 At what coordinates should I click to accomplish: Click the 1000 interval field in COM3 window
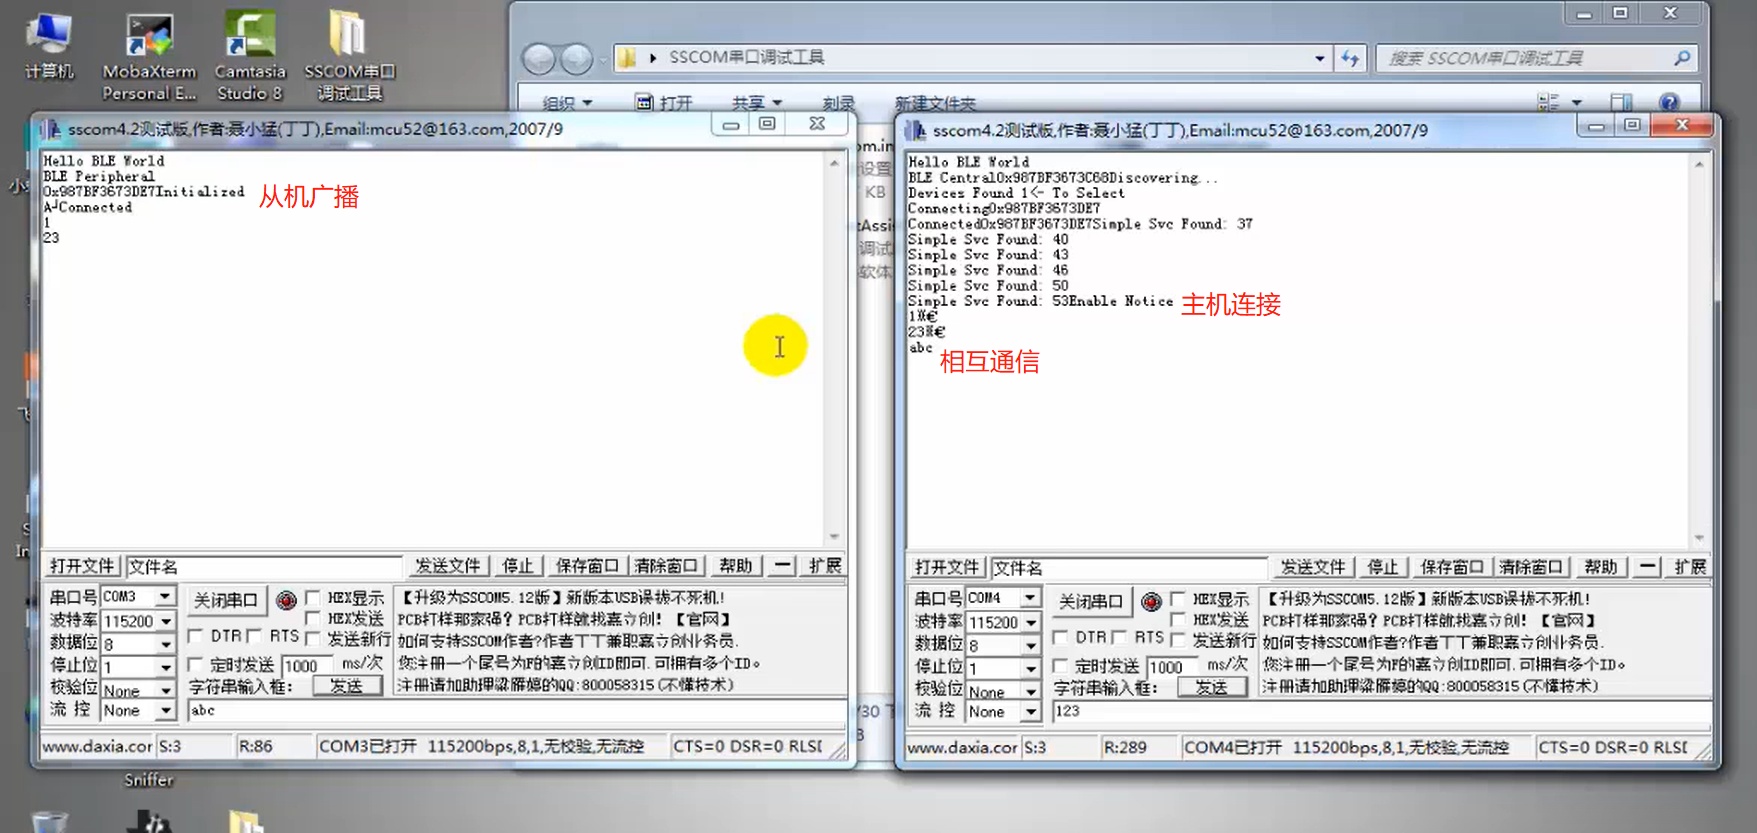tap(306, 665)
